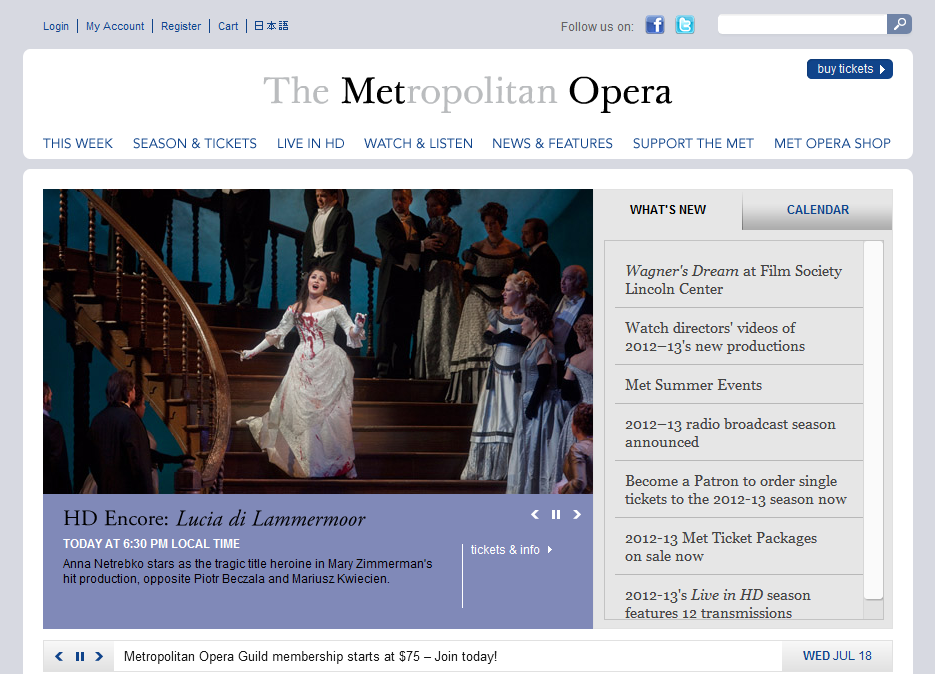The image size is (935, 674).
Task: Open the Login link
Action: coord(56,26)
